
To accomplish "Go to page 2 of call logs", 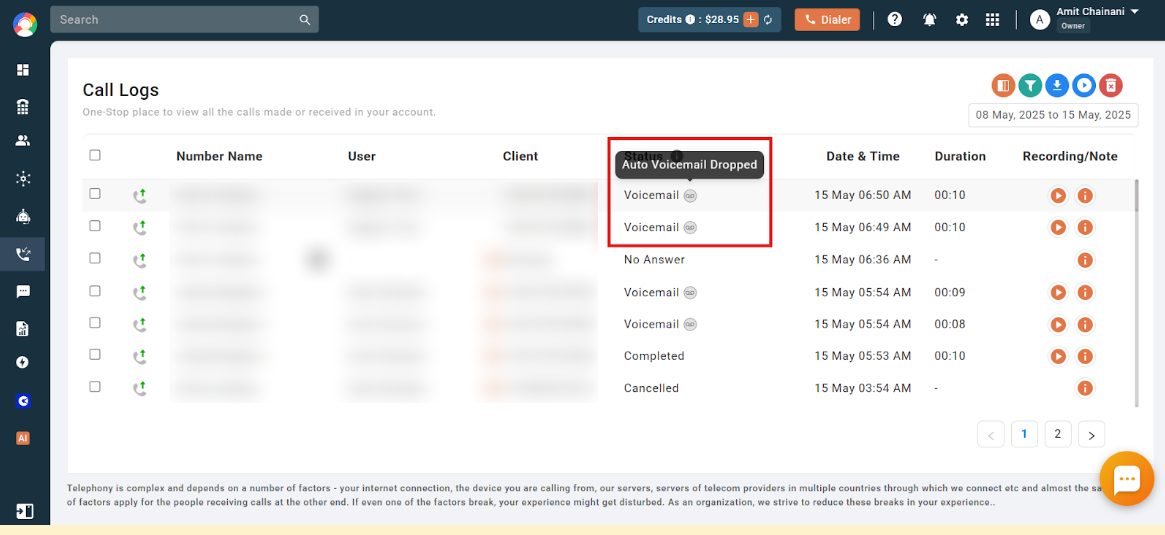I will click(1057, 434).
